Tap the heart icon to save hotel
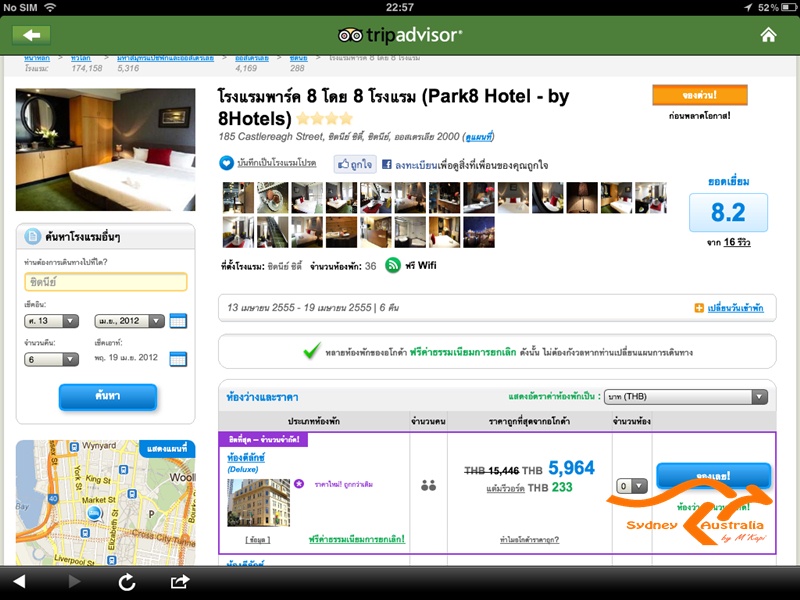 [226, 163]
